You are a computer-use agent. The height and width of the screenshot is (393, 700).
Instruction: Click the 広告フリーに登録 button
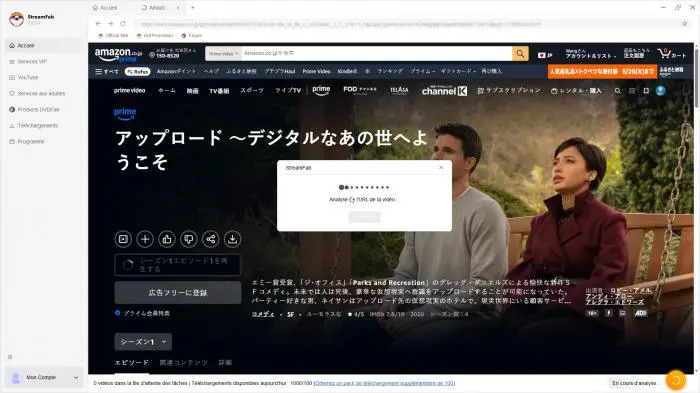click(178, 293)
